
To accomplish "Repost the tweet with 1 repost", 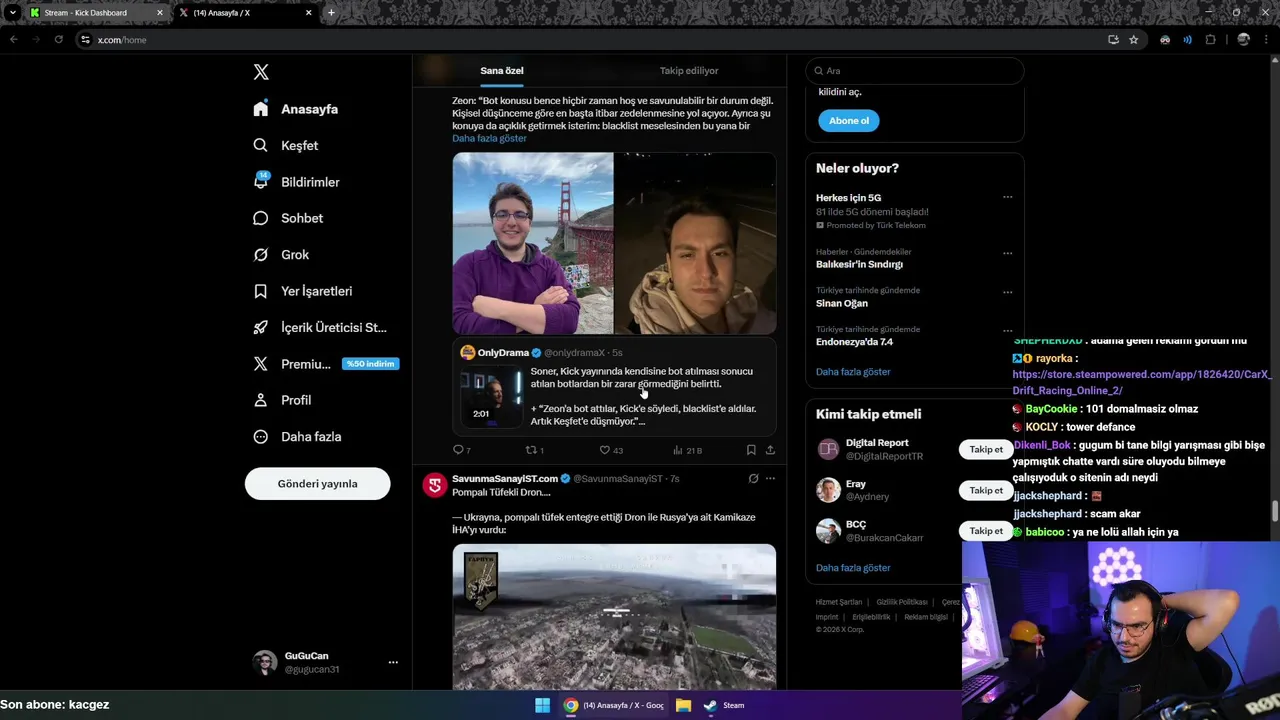I will click(x=535, y=450).
